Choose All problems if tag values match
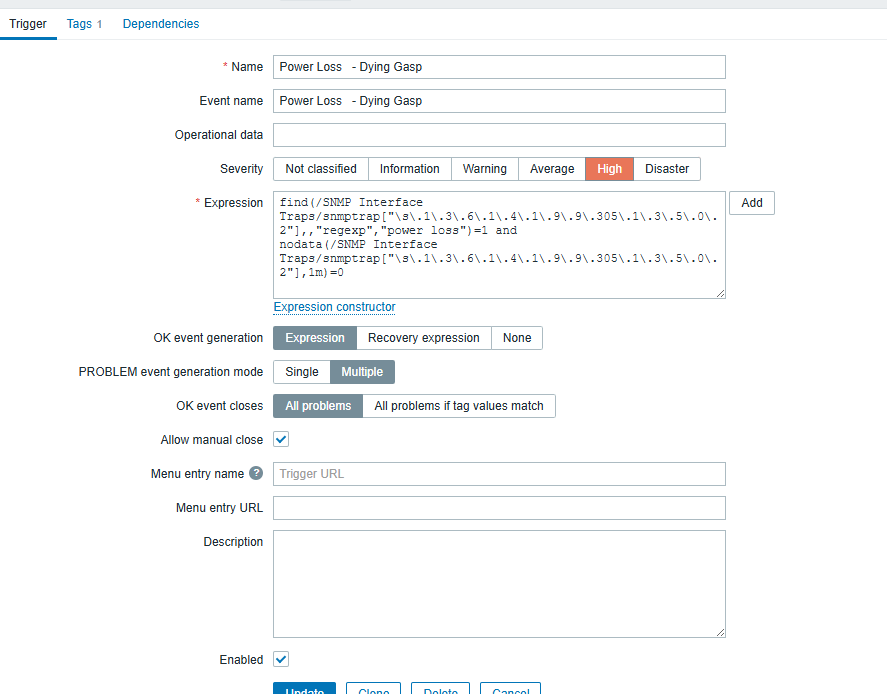This screenshot has width=887, height=694. click(x=459, y=406)
